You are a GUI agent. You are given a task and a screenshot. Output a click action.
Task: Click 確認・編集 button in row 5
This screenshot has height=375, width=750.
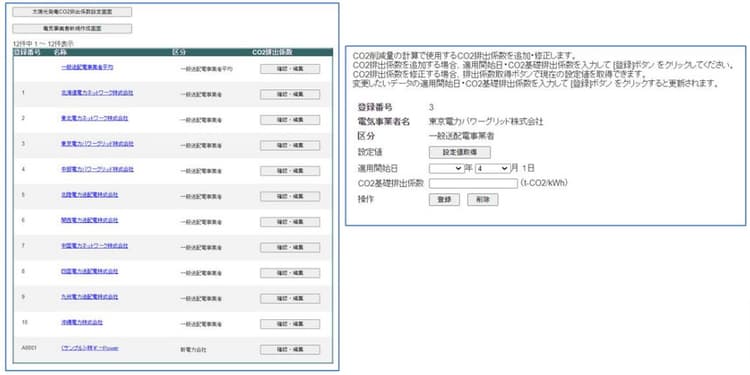290,197
